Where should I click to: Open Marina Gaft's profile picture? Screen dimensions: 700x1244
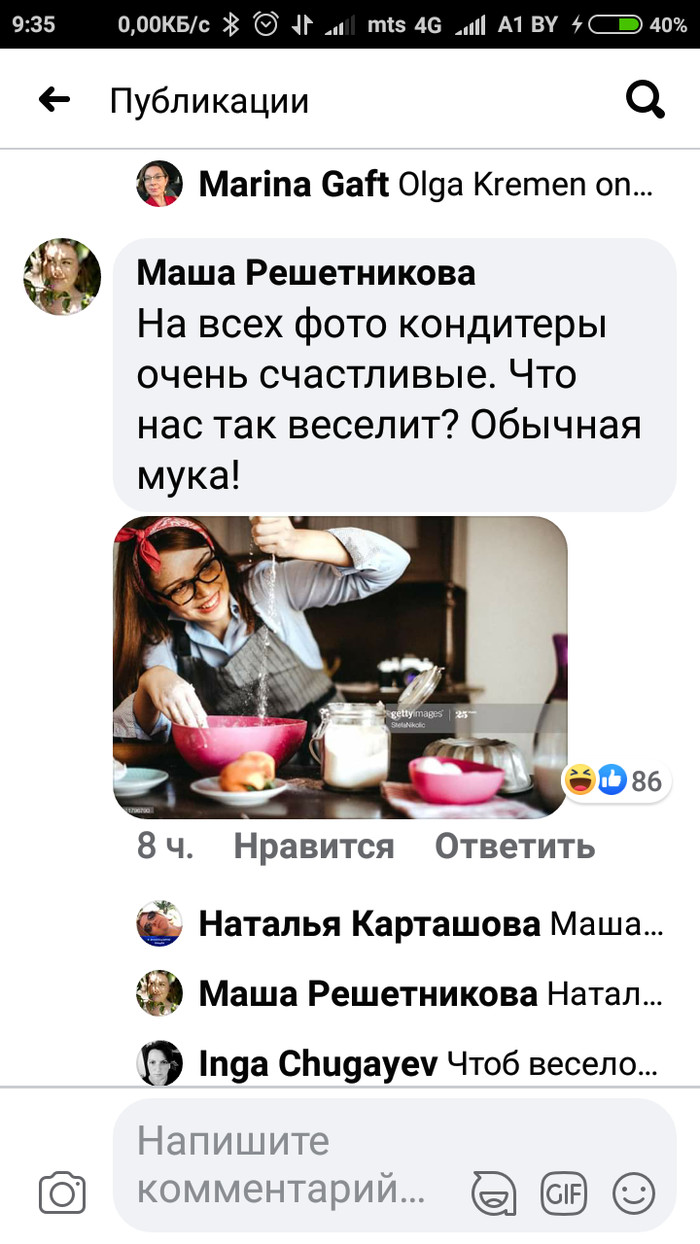[159, 184]
